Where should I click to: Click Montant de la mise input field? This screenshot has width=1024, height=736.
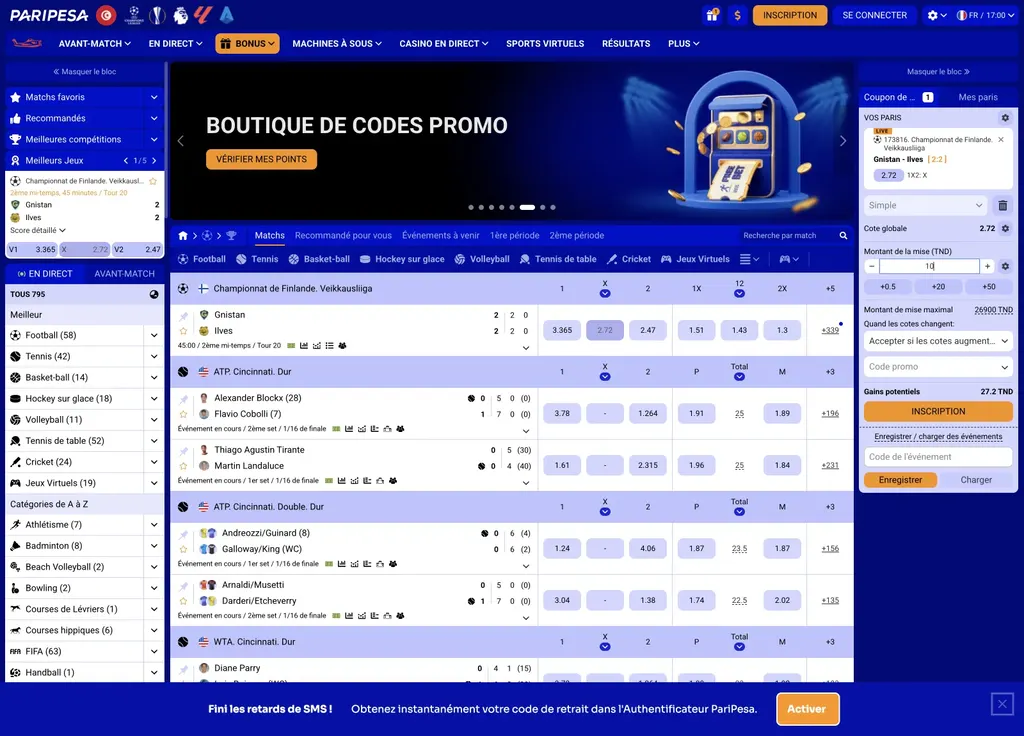929,266
